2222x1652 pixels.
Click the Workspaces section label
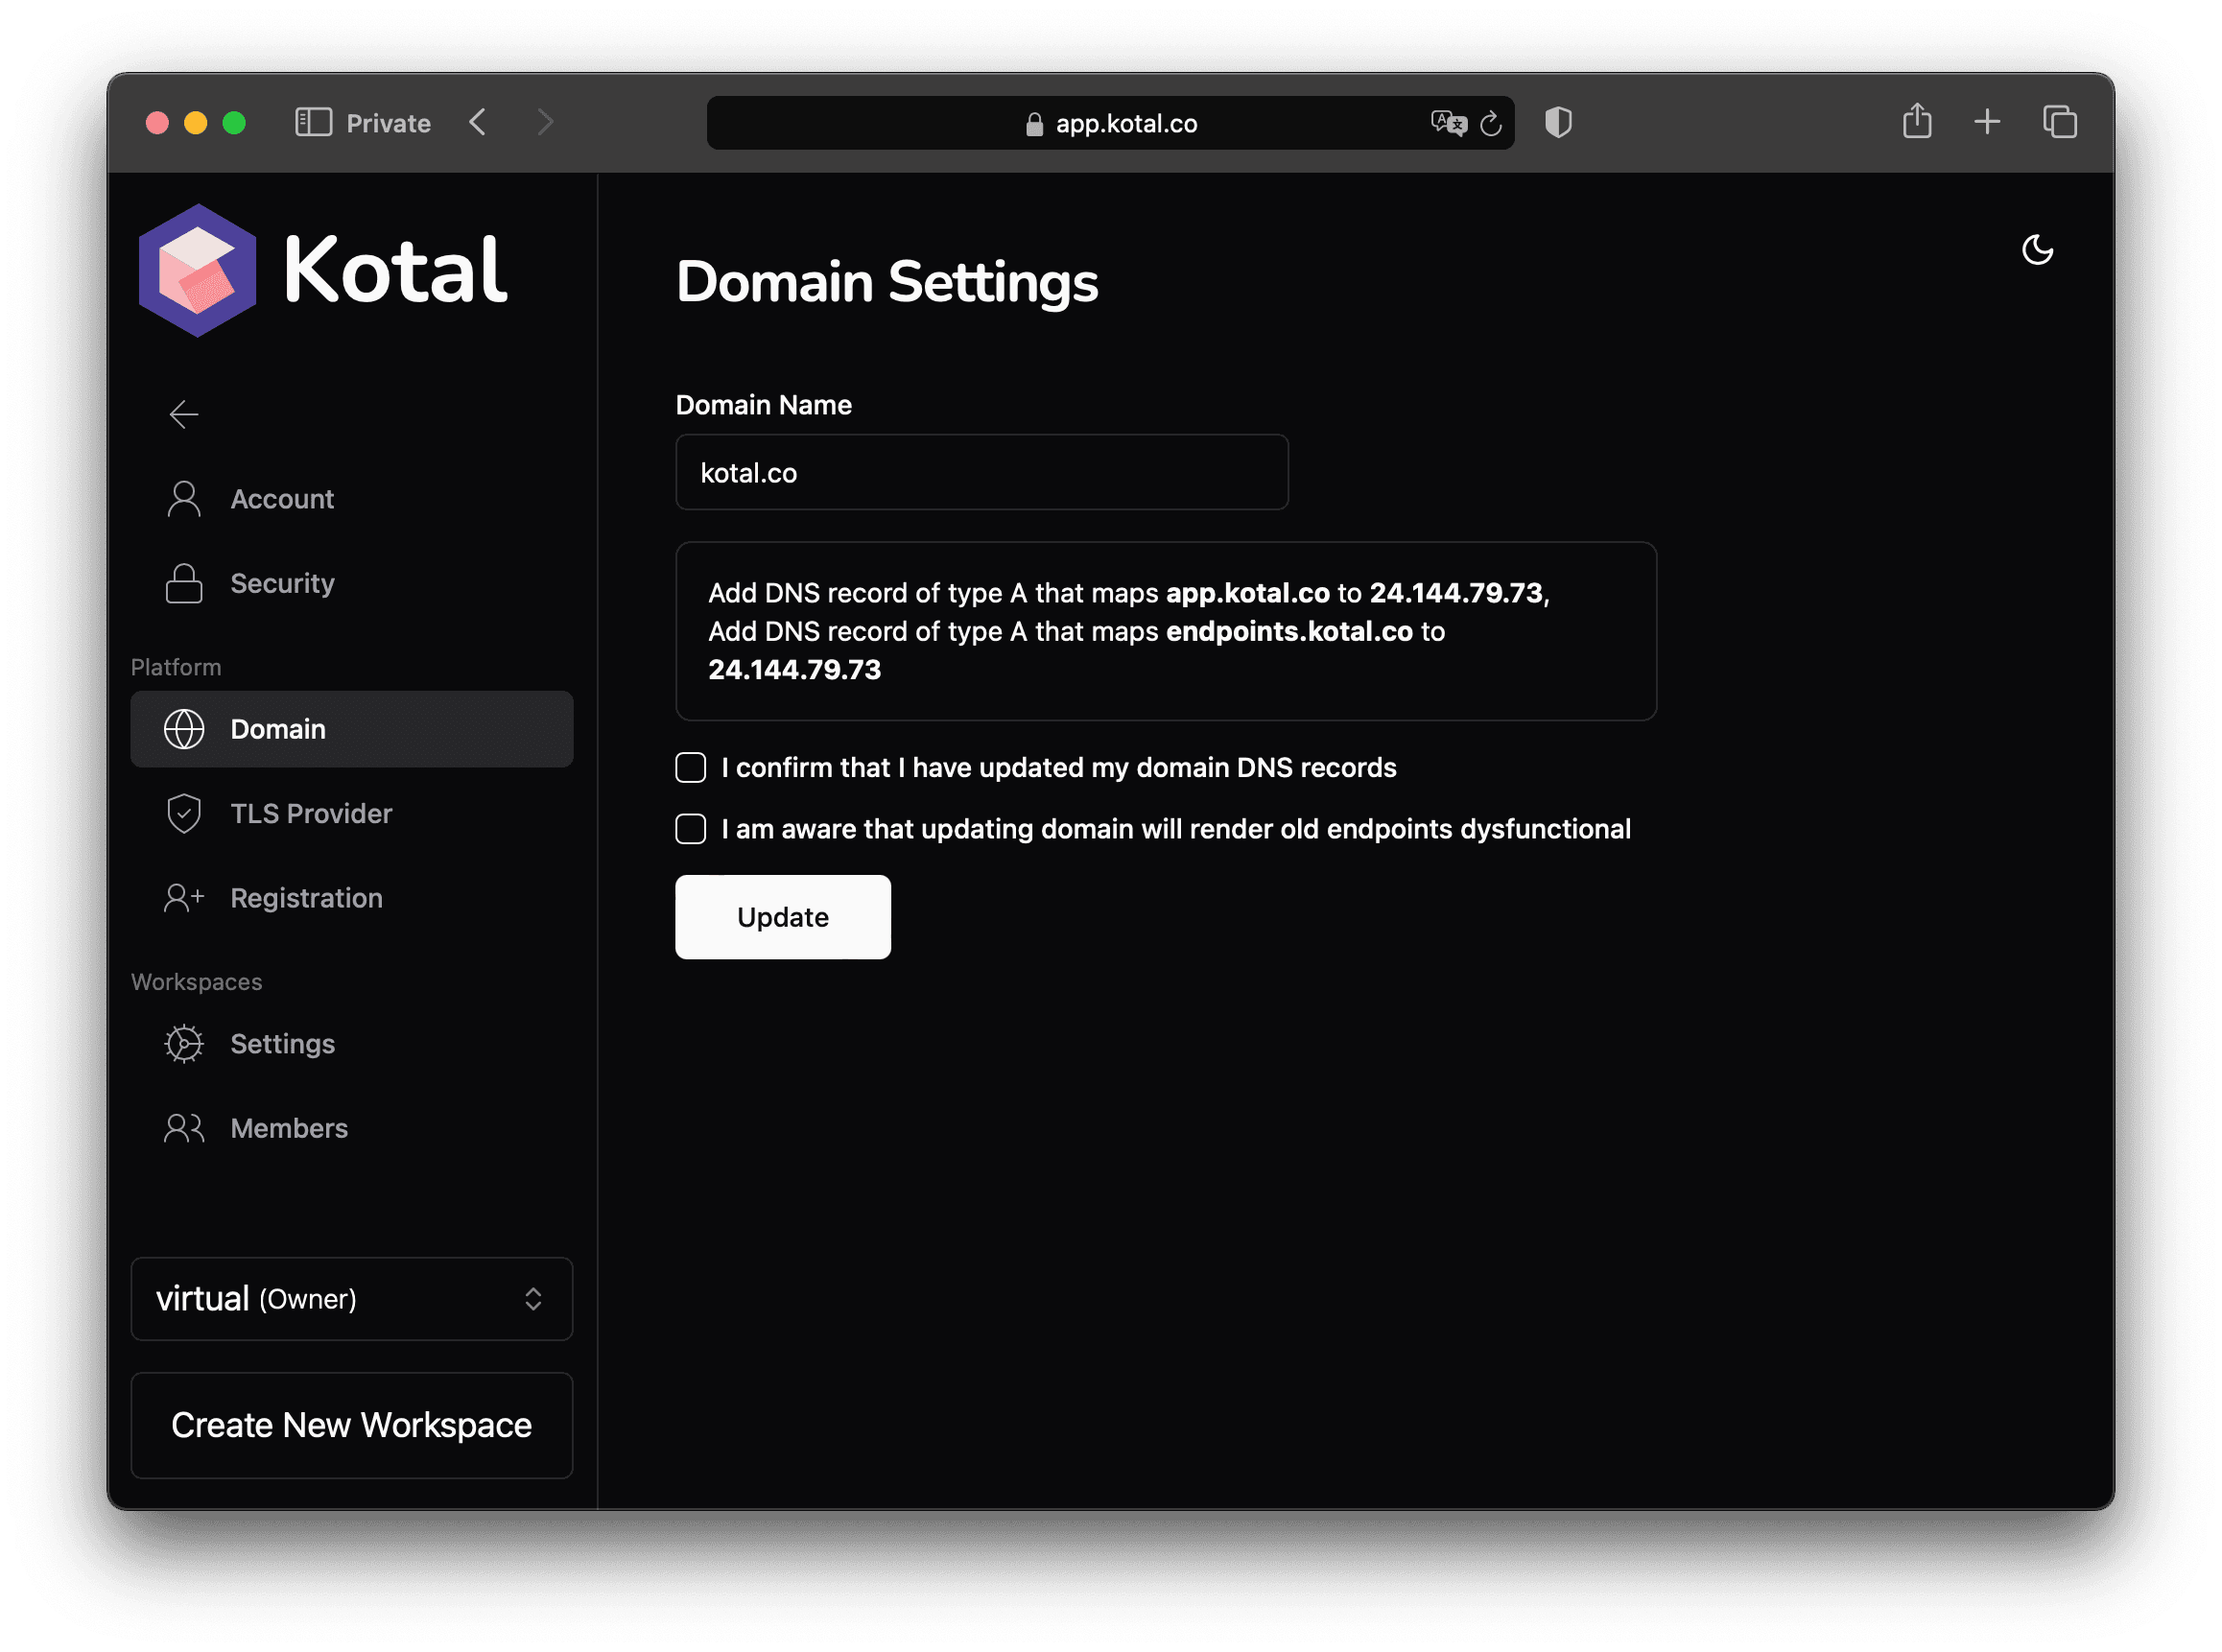click(x=197, y=982)
